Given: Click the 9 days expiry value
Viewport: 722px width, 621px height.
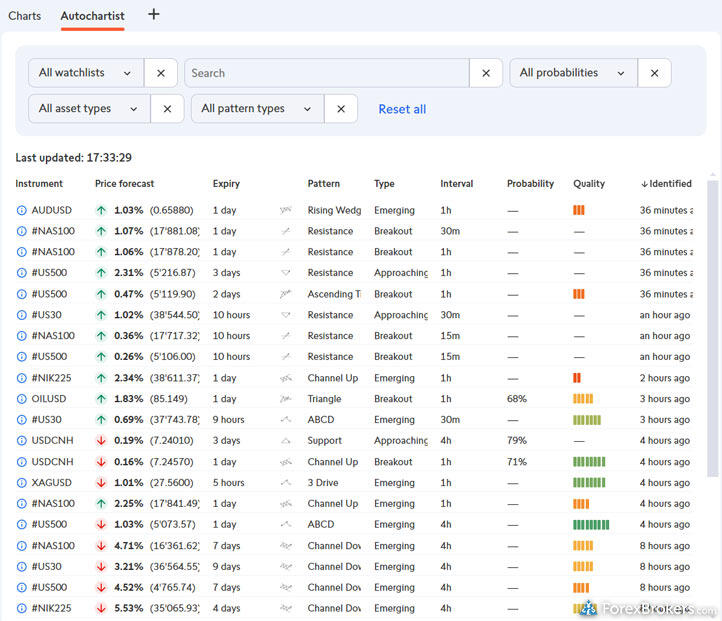Looking at the screenshot, I should click(226, 567).
